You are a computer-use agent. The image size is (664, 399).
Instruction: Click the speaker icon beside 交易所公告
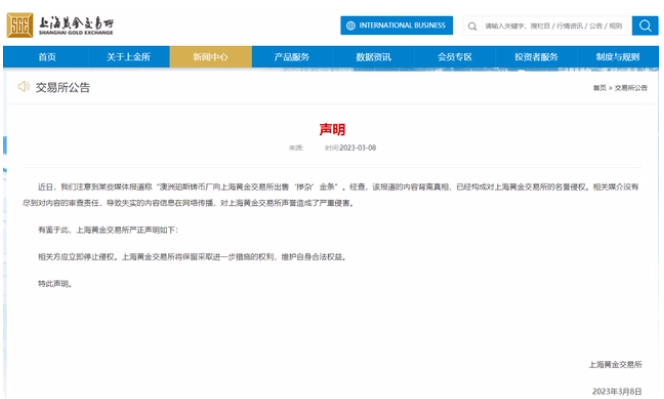(24, 87)
